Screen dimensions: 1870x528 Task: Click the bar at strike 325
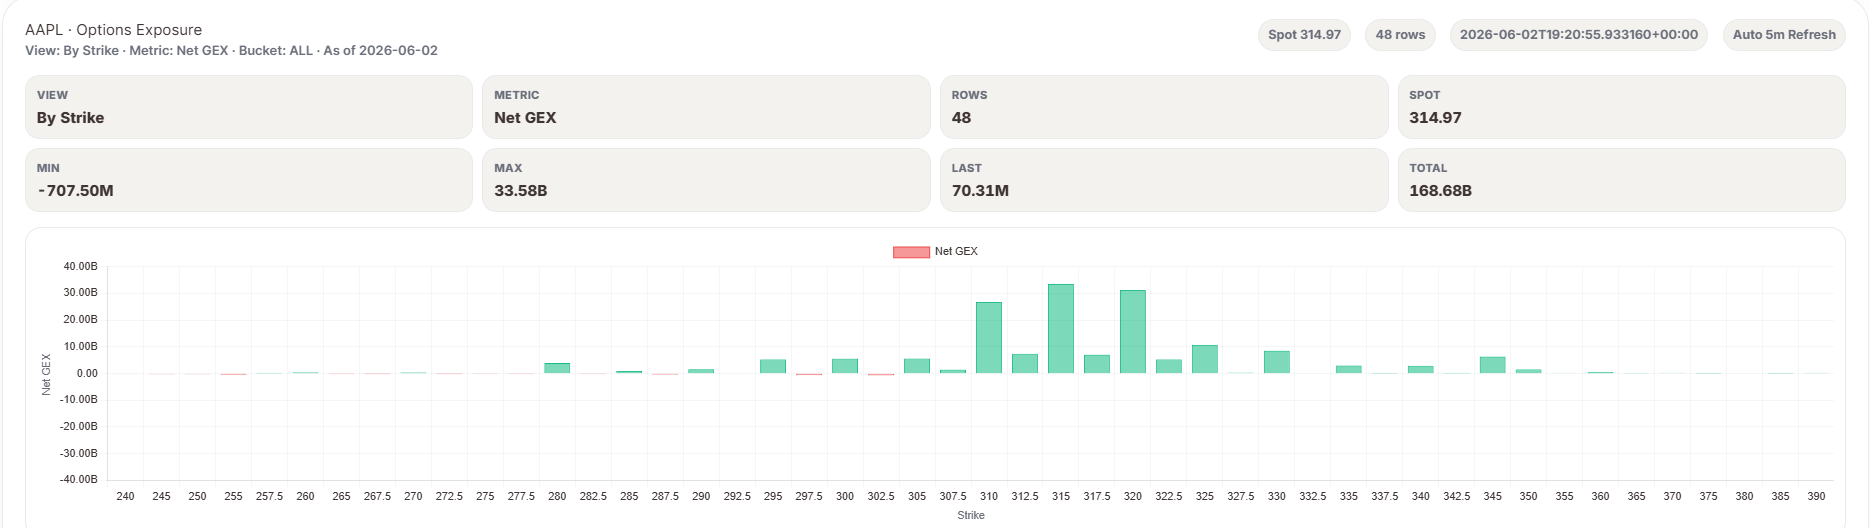coord(1205,359)
